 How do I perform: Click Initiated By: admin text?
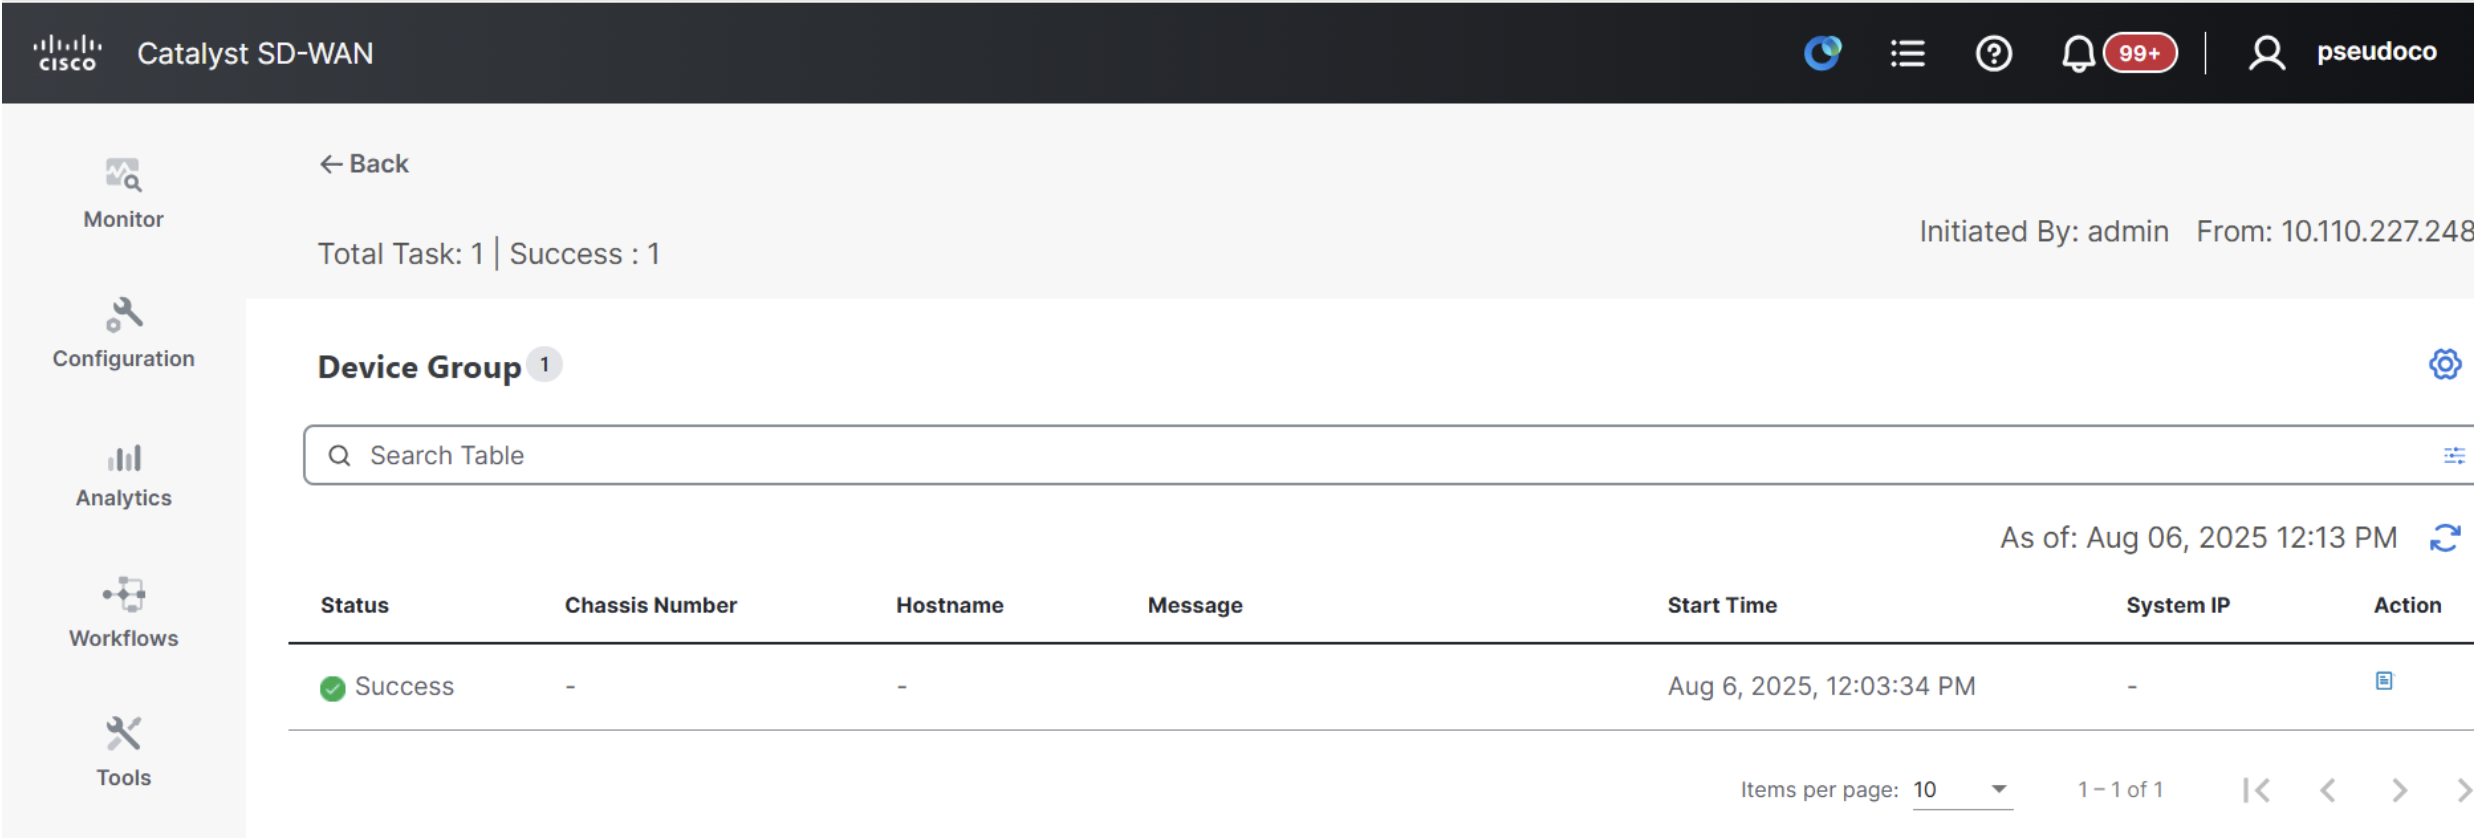(2044, 232)
